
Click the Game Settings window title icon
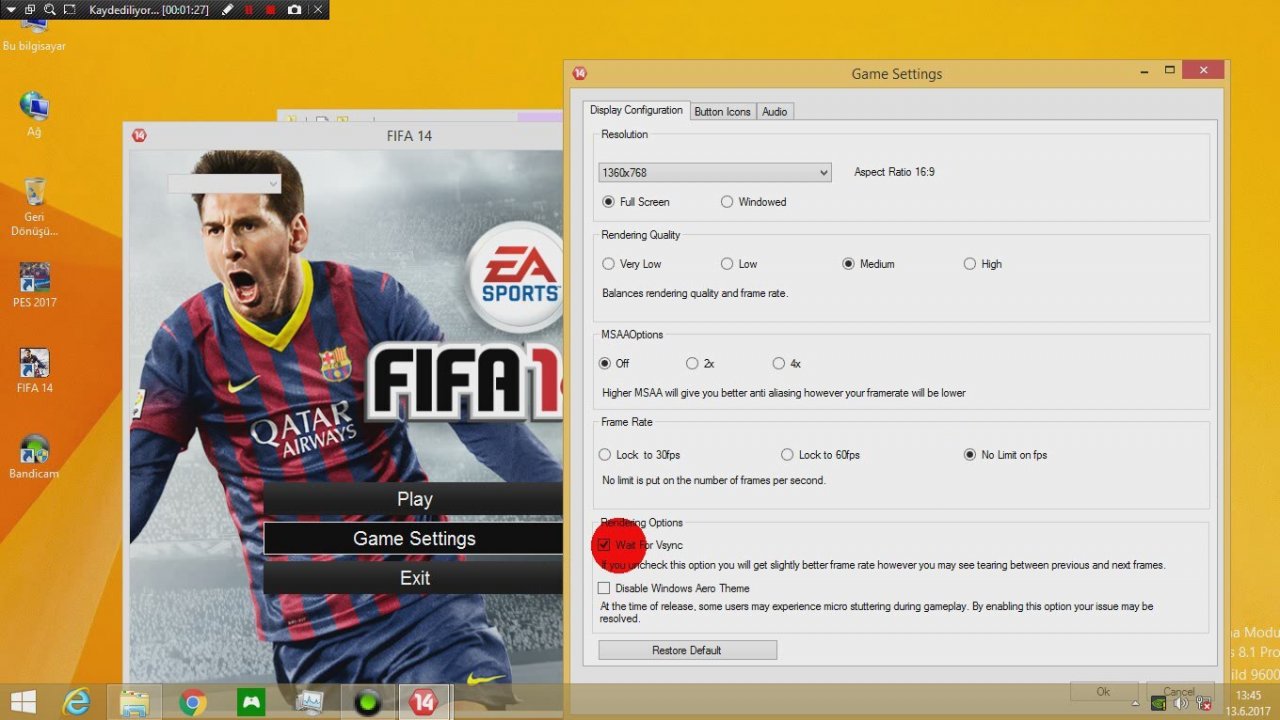(579, 73)
